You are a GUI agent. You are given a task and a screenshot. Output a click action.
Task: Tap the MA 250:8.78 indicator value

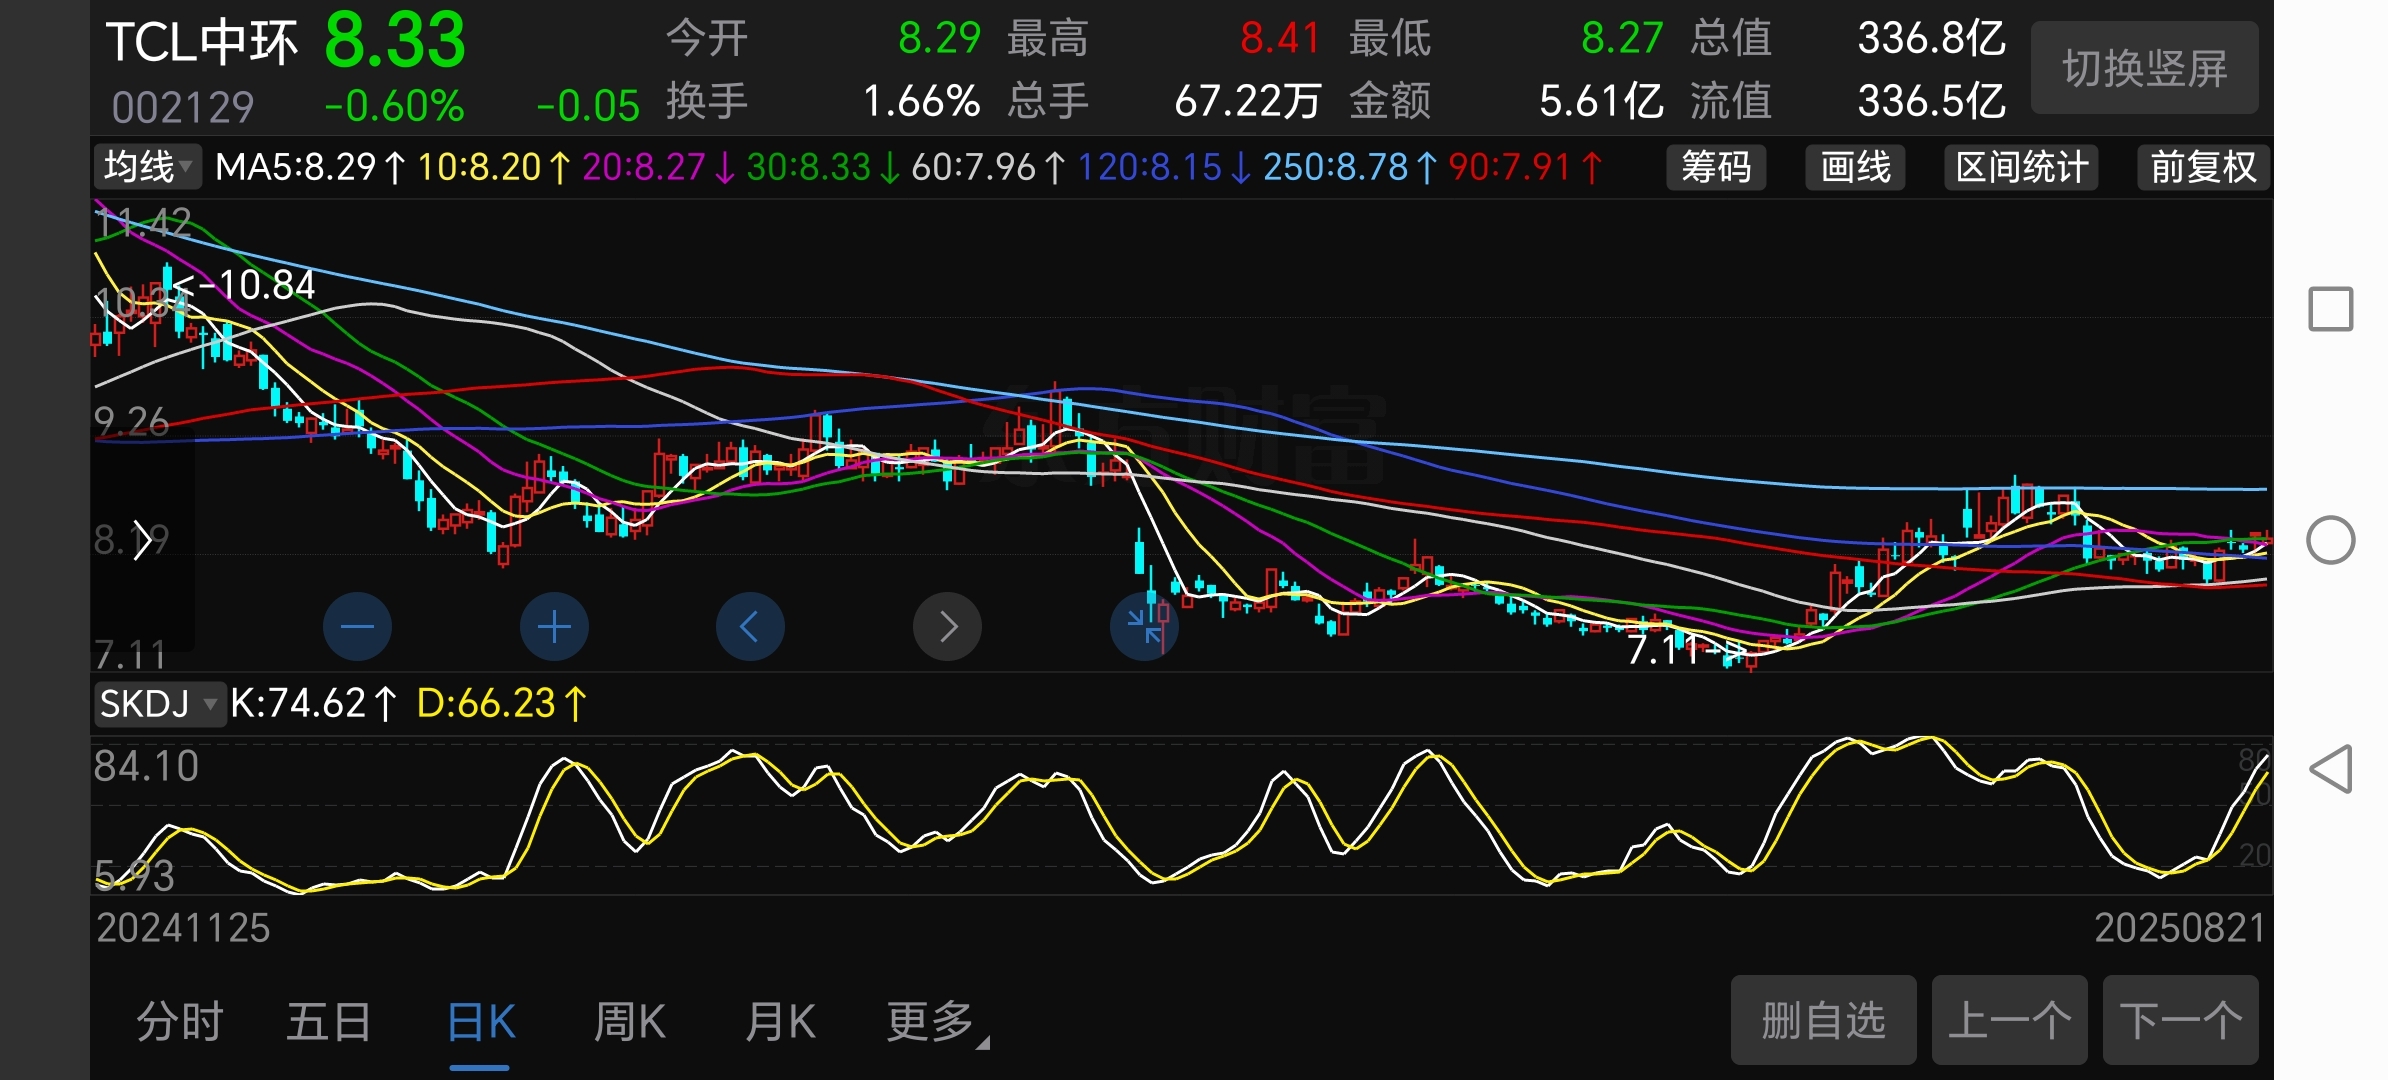1351,167
